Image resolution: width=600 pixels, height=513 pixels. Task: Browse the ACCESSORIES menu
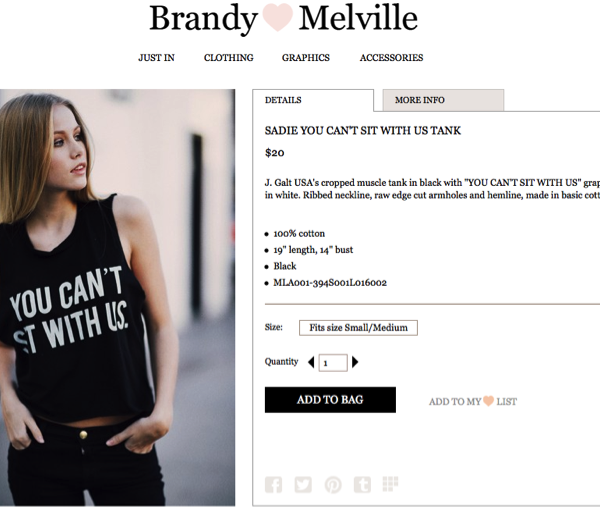391,58
